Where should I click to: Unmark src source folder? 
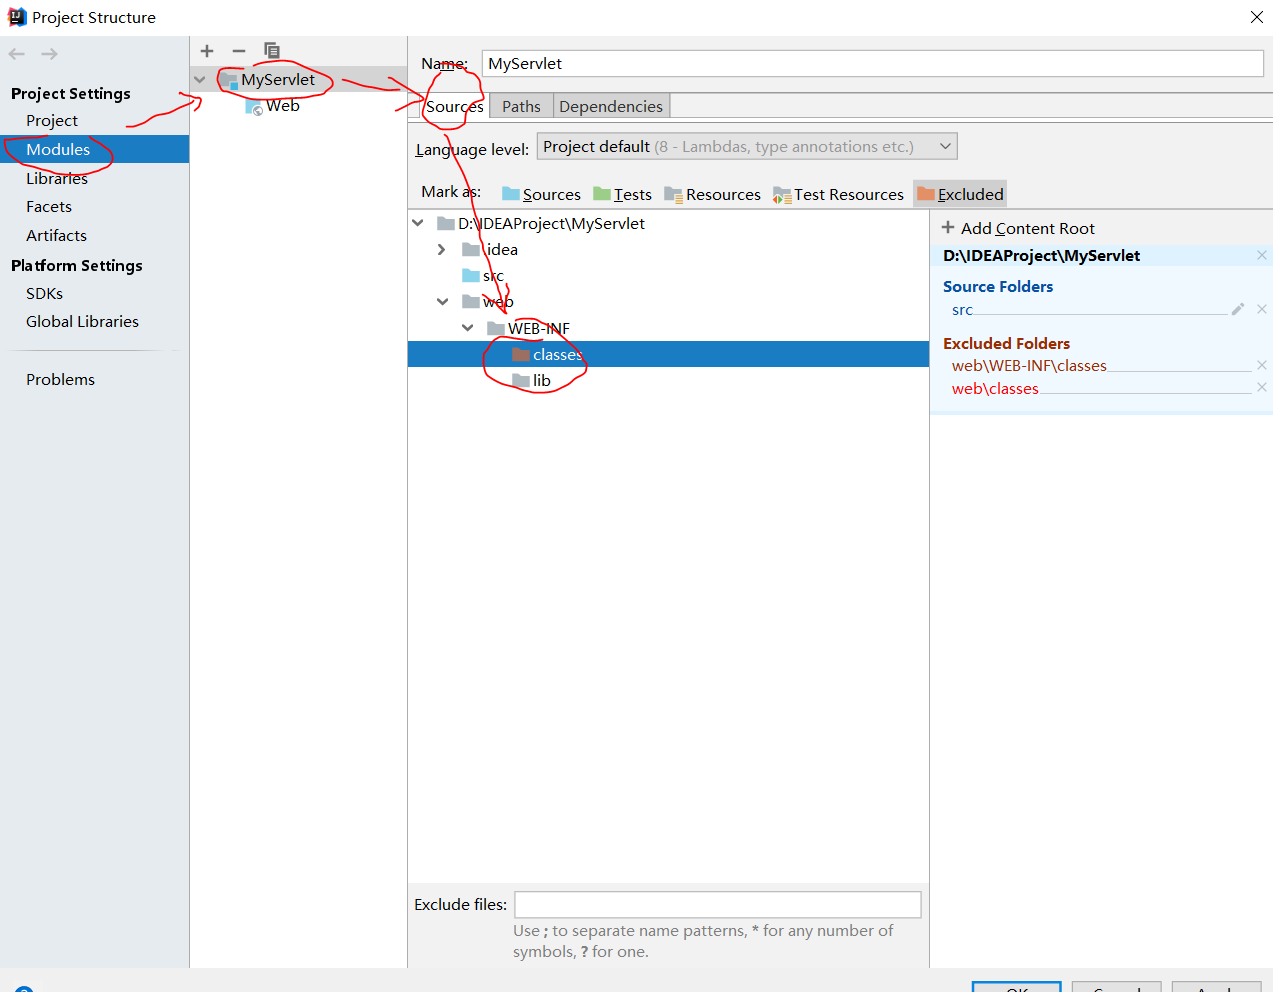click(1262, 310)
